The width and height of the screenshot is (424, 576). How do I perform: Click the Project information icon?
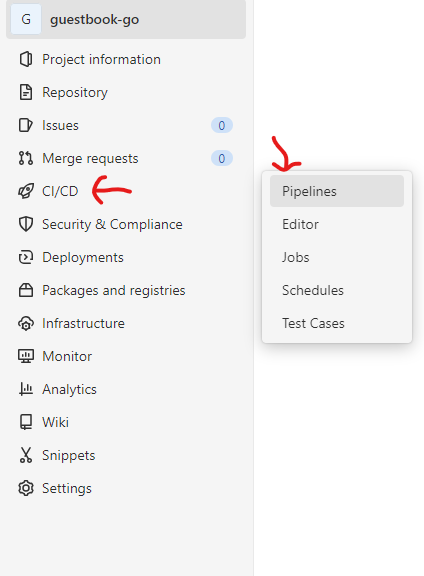click(26, 59)
